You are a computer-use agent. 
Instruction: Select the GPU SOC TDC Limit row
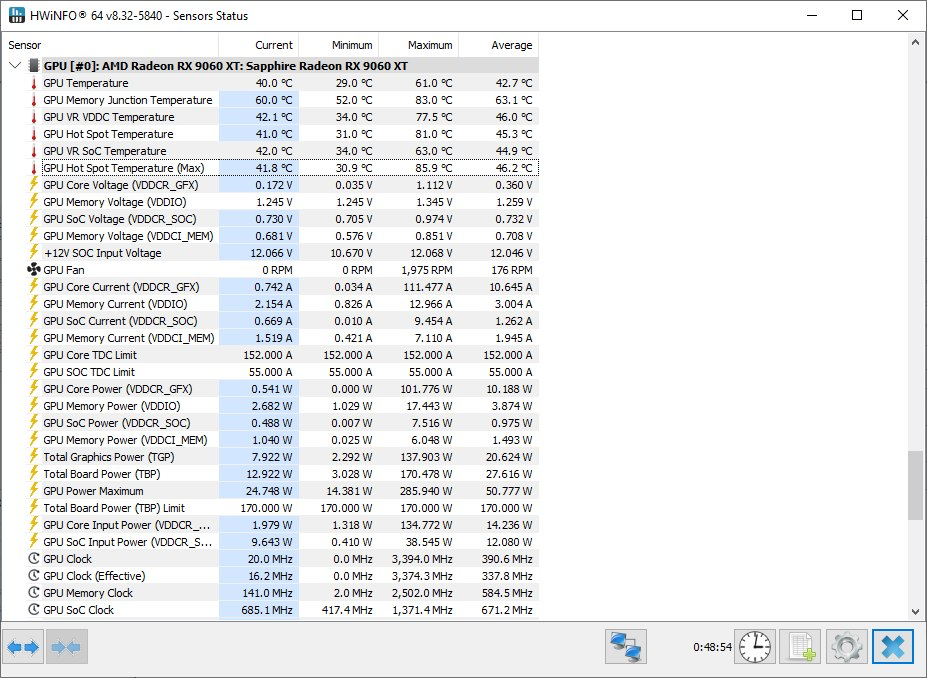290,372
